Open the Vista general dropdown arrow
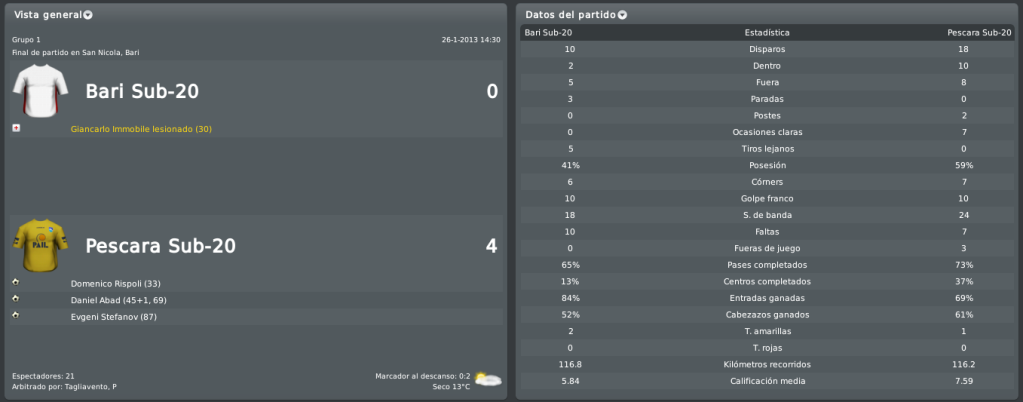This screenshot has height=402, width=1023. click(x=88, y=15)
